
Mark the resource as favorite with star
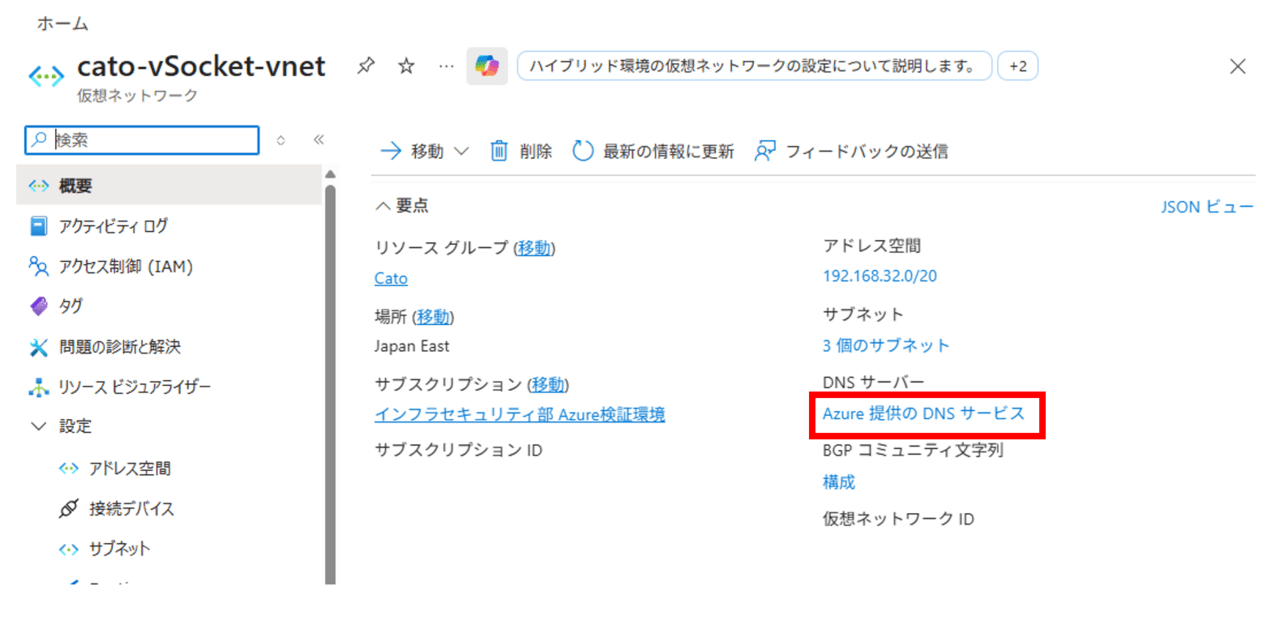[406, 66]
